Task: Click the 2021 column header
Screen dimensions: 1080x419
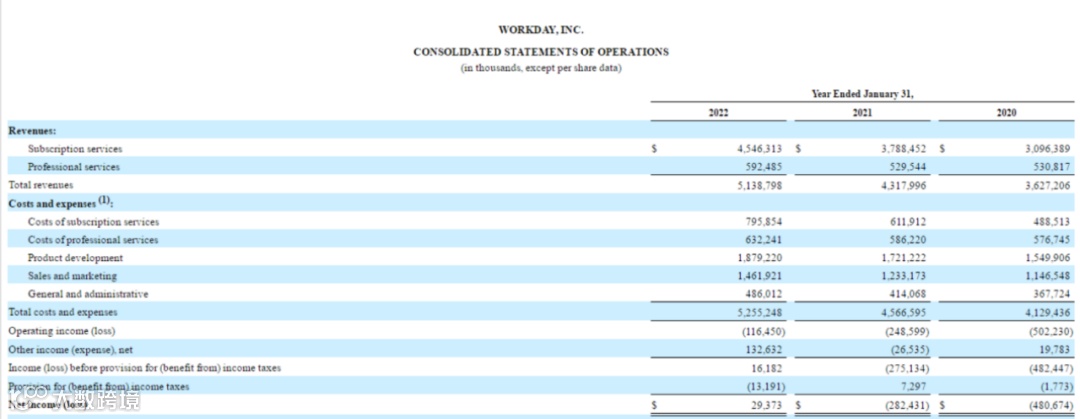Action: point(862,113)
